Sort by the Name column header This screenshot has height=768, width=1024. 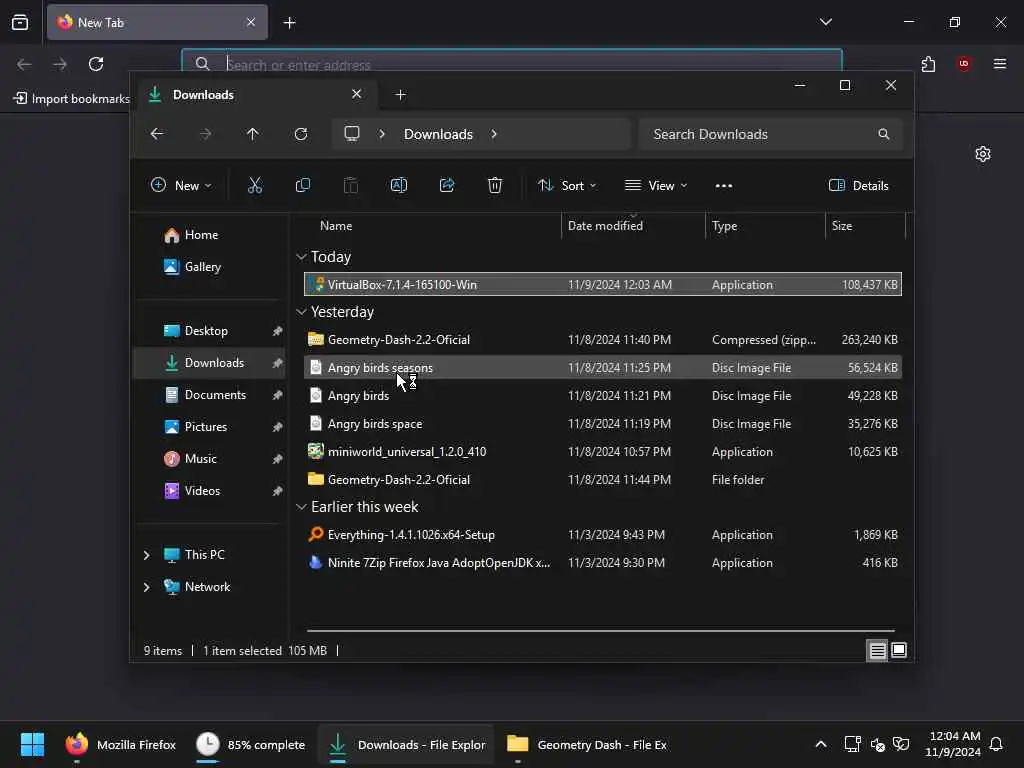point(336,226)
